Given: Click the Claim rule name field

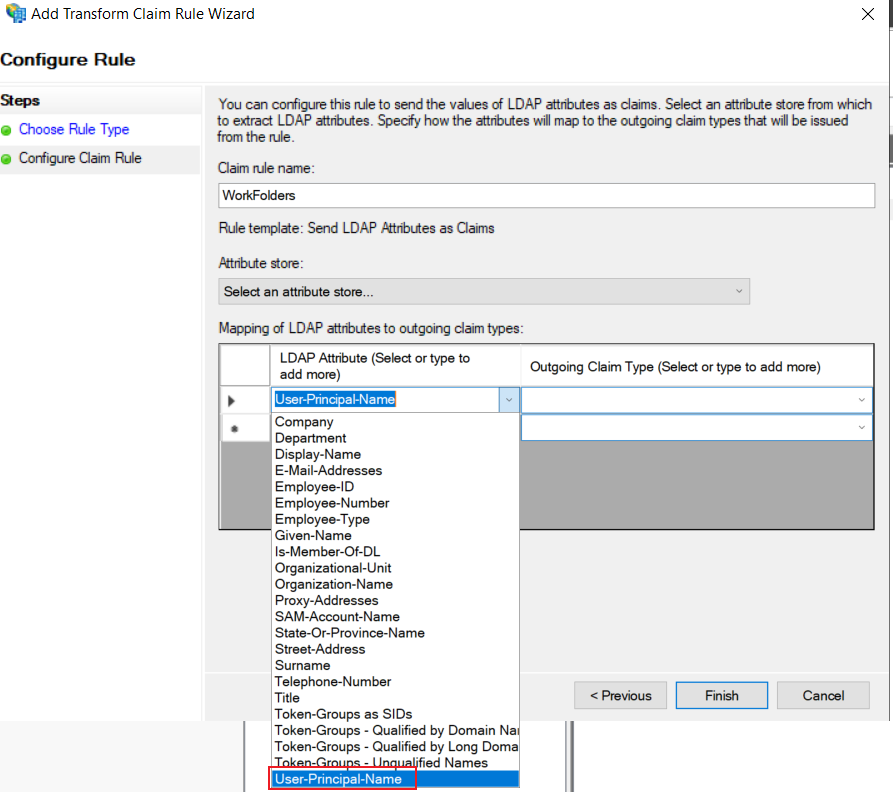Looking at the screenshot, I should 546,195.
